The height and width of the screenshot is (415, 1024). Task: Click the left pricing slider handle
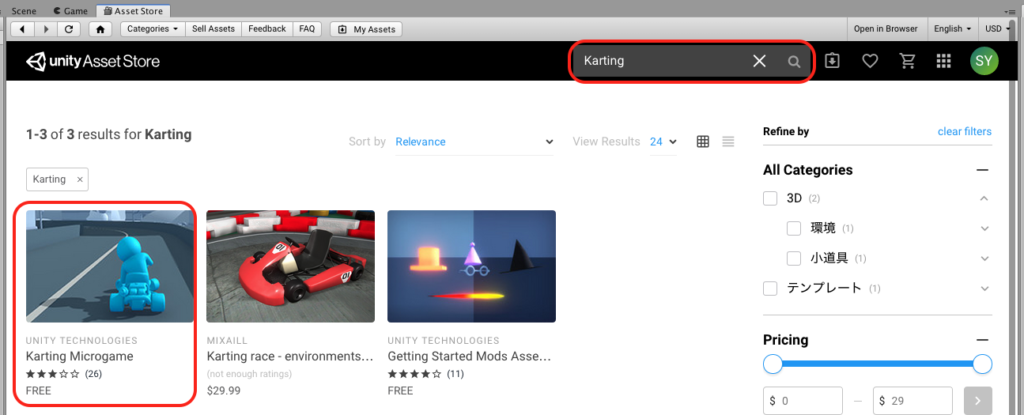pos(772,363)
